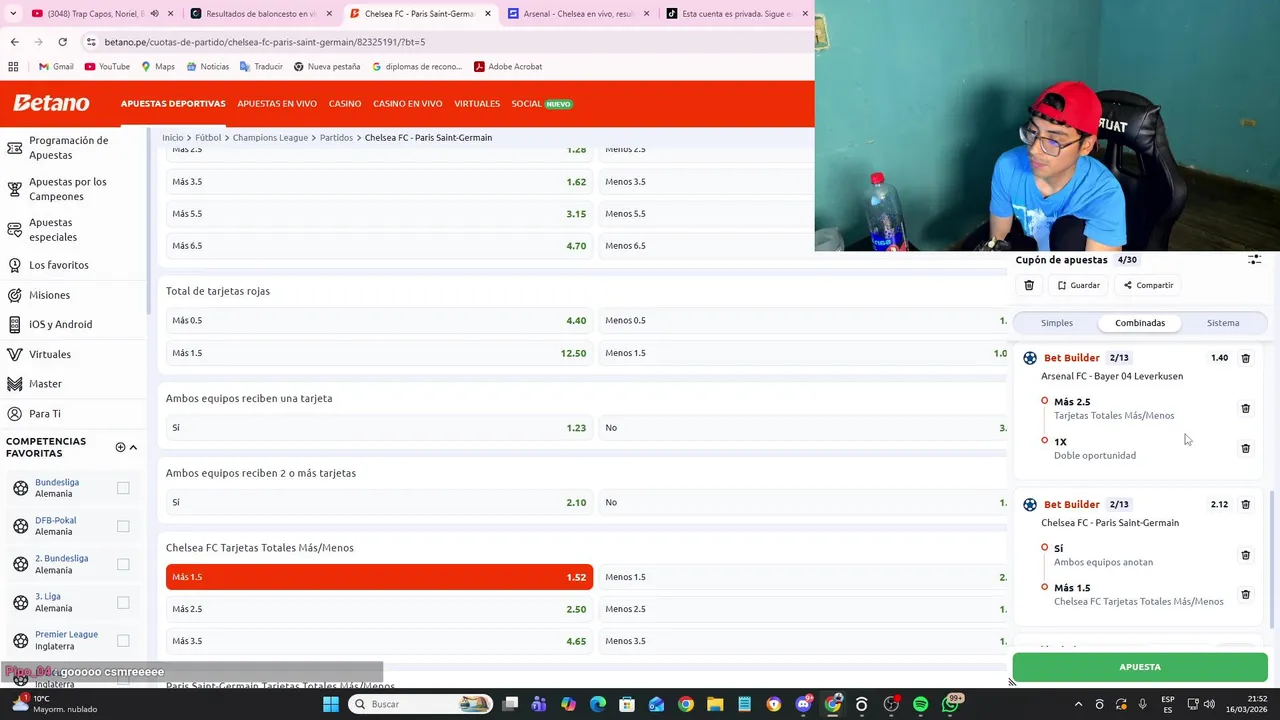Delete the 1X Doble oportunidad selection

1245,448
